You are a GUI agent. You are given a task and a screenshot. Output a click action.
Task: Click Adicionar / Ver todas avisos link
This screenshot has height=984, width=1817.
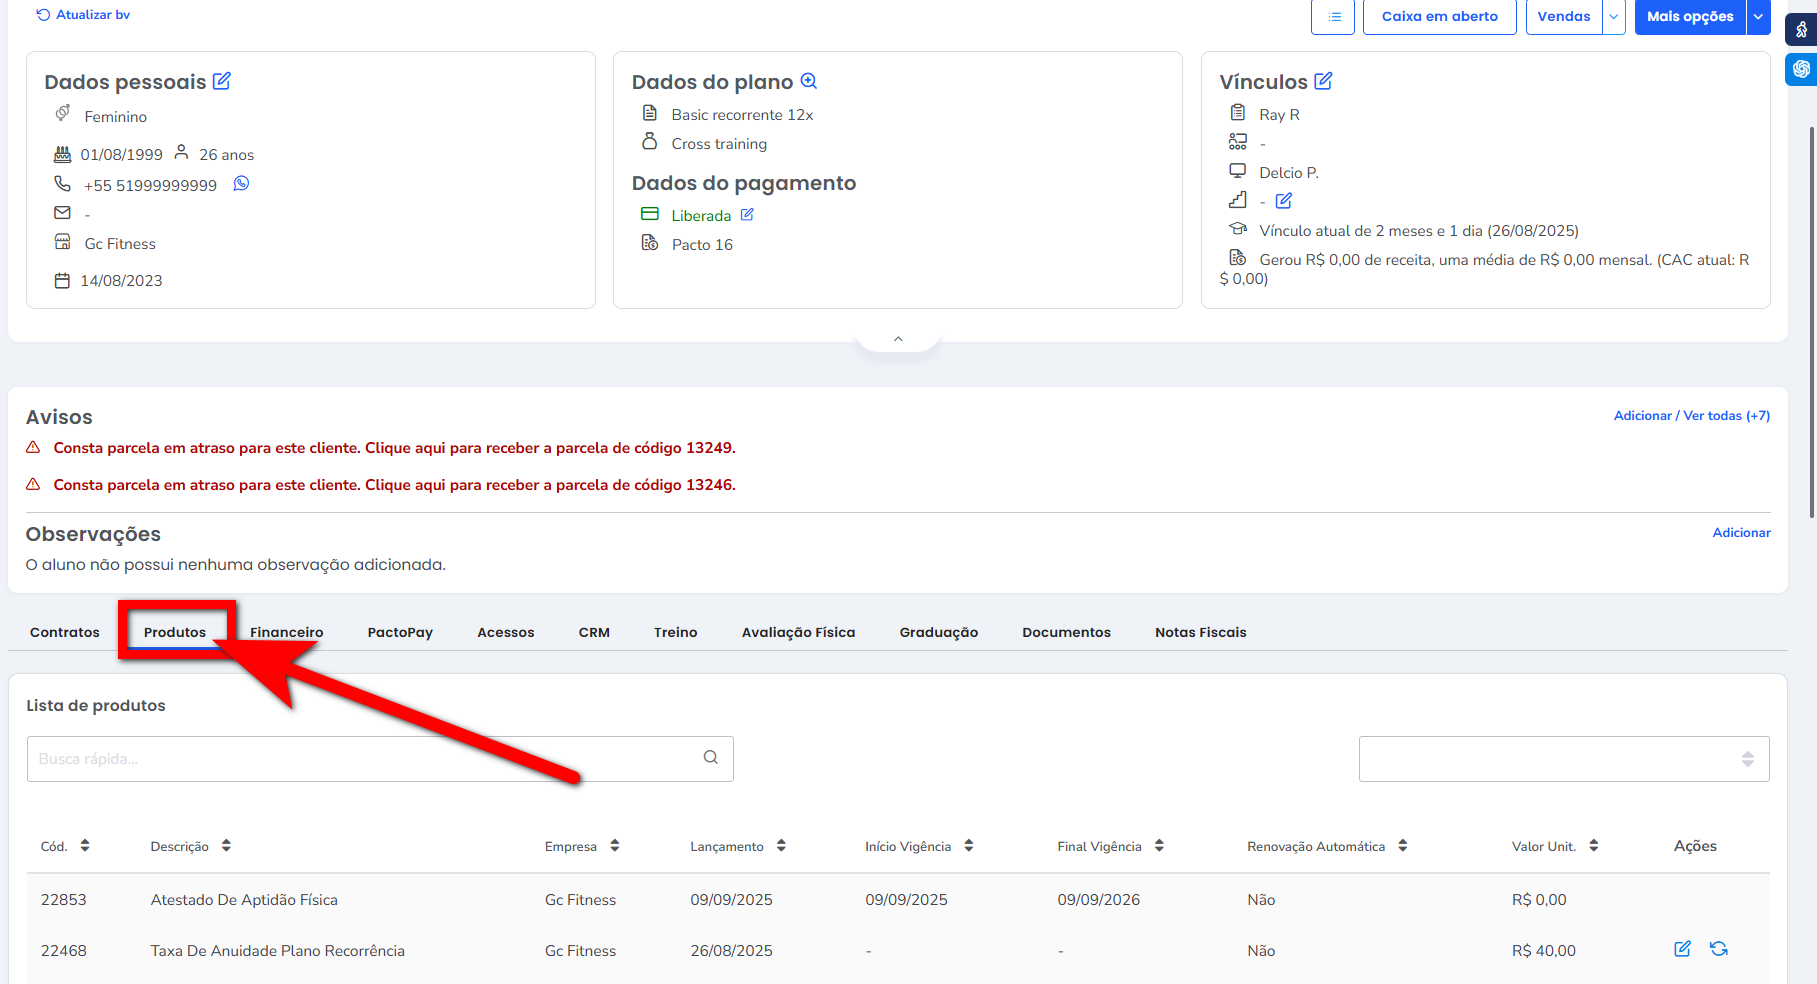[x=1691, y=416]
